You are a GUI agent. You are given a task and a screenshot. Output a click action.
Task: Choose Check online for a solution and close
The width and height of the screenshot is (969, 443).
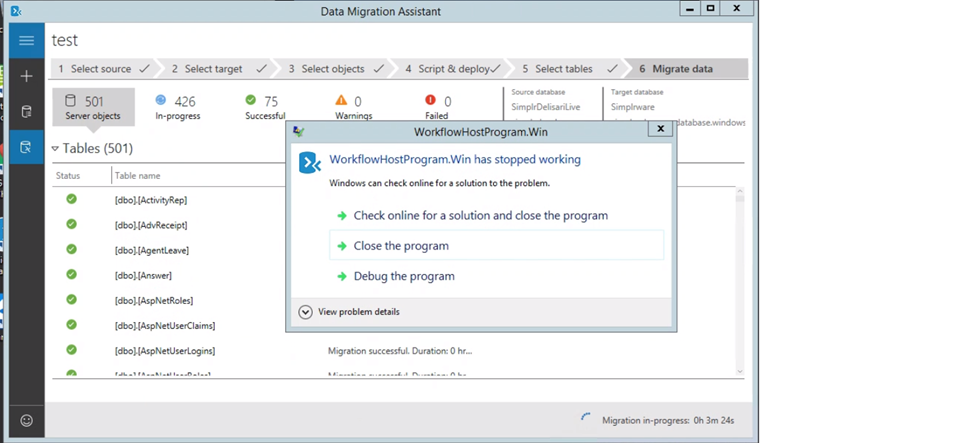point(480,216)
